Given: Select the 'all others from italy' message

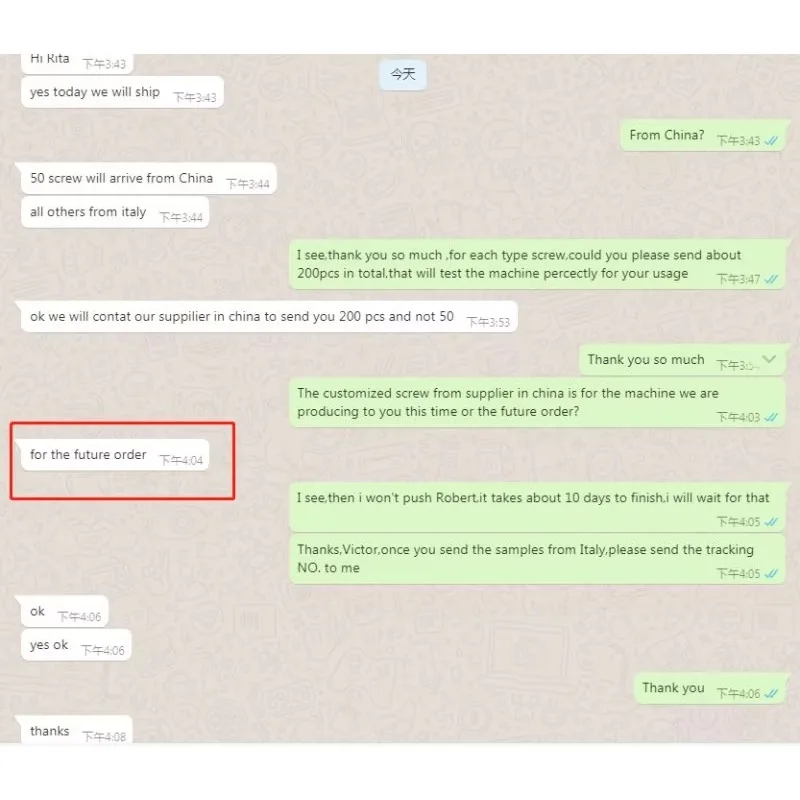Looking at the screenshot, I should coord(115,212).
